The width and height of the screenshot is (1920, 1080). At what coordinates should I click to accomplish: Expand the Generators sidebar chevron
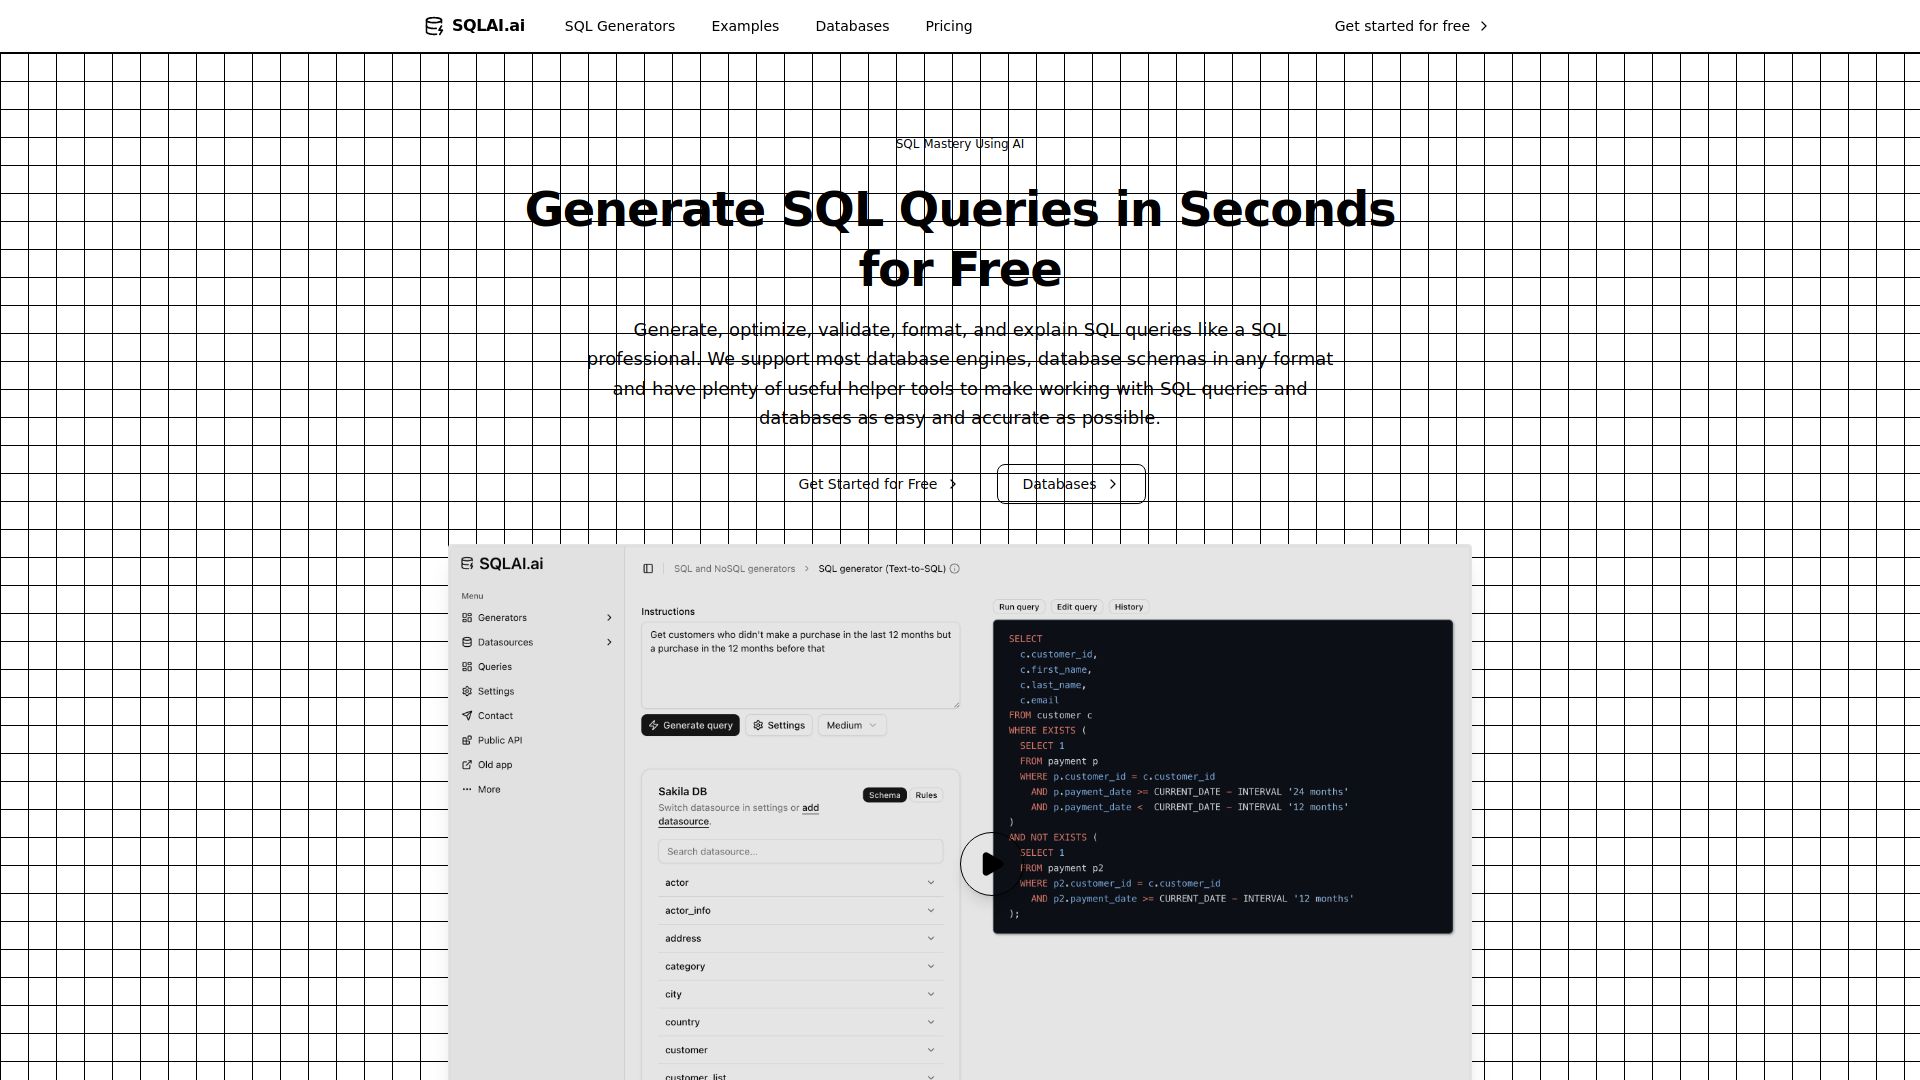609,618
